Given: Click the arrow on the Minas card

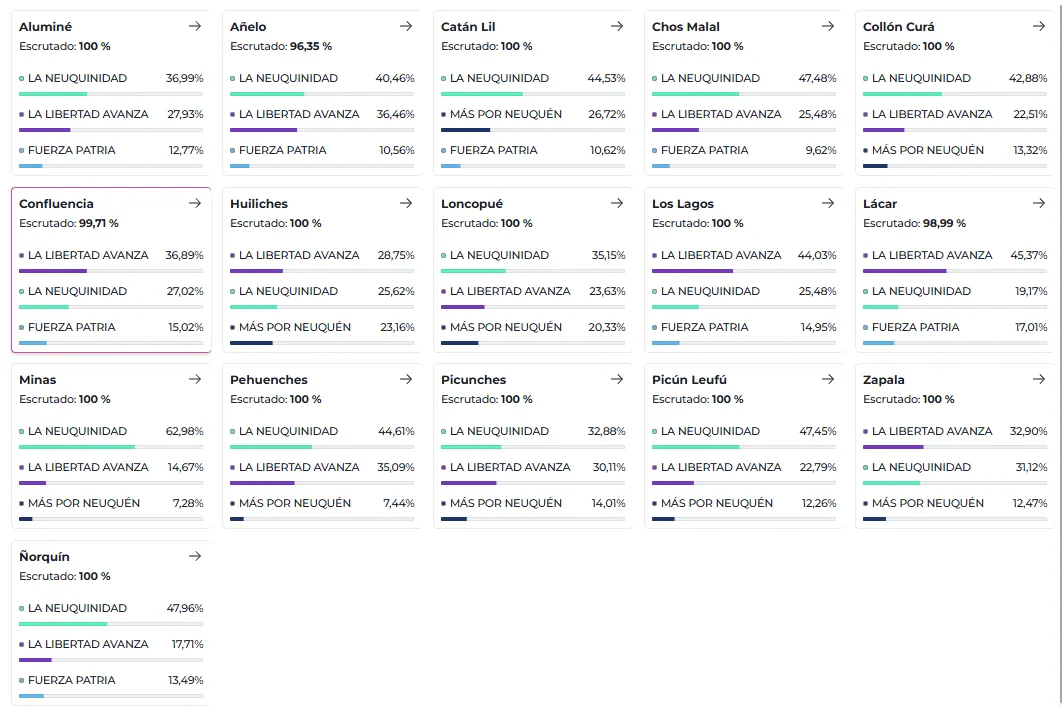Looking at the screenshot, I should [x=195, y=380].
